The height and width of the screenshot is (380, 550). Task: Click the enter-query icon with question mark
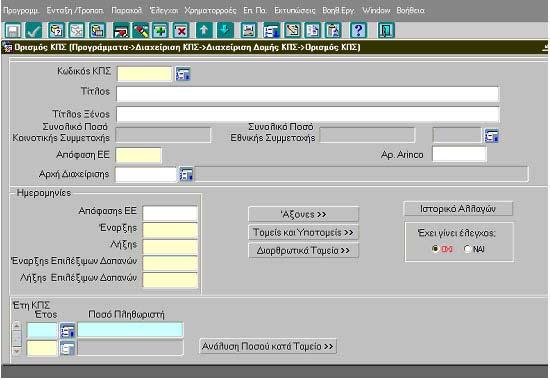pyautogui.click(x=56, y=31)
